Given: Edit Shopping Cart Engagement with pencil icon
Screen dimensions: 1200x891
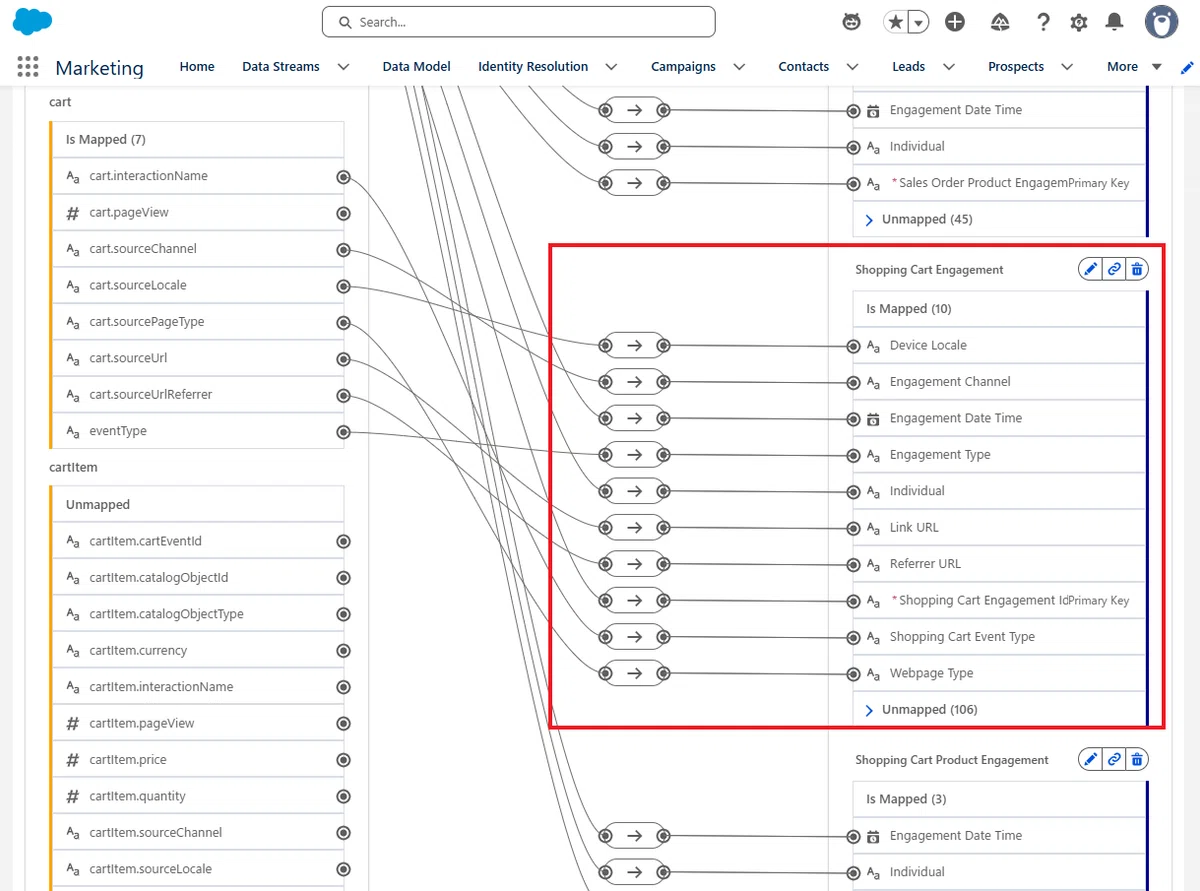Looking at the screenshot, I should point(1090,269).
